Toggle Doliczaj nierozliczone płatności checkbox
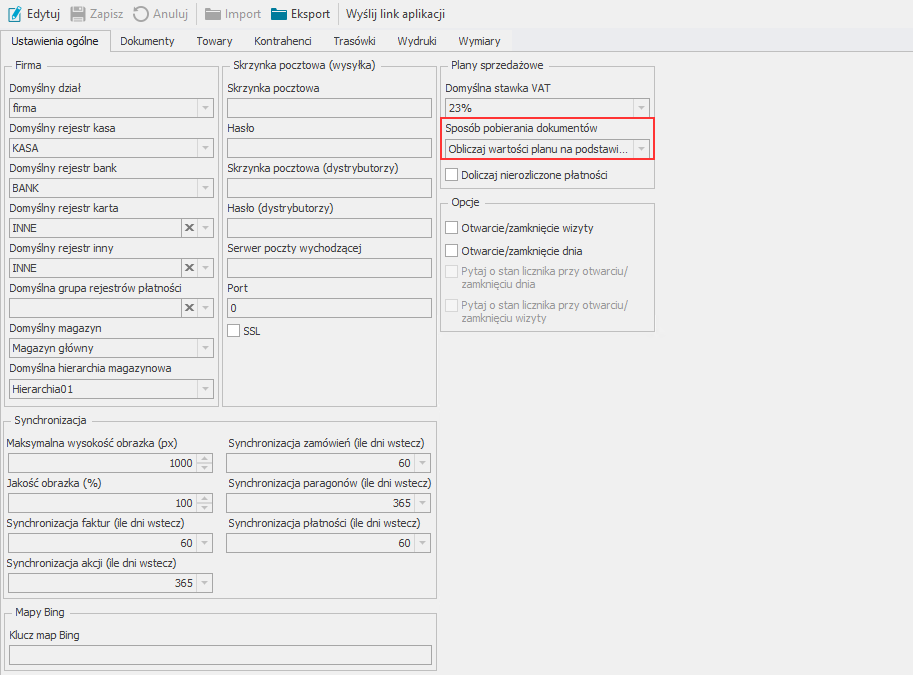This screenshot has width=913, height=675. coord(451,175)
